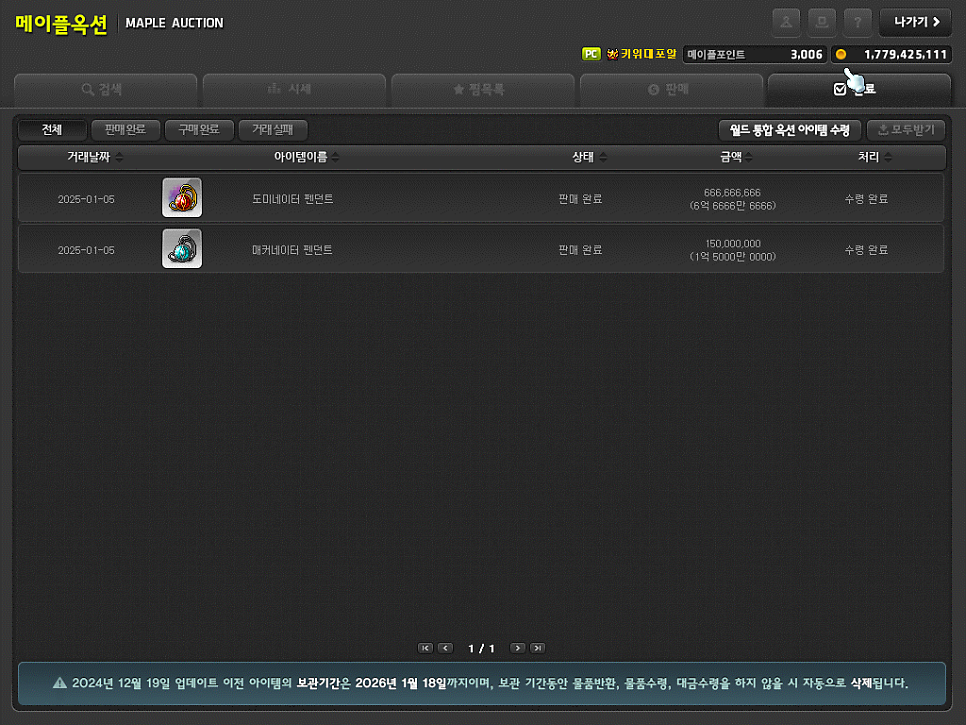Click 판매 완료 status in 메커네이터 row
The image size is (966, 725).
pos(580,250)
